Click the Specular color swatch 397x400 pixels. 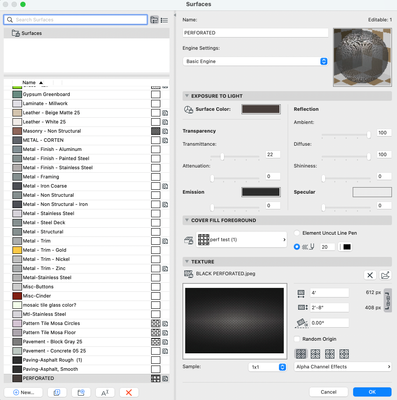(372, 192)
